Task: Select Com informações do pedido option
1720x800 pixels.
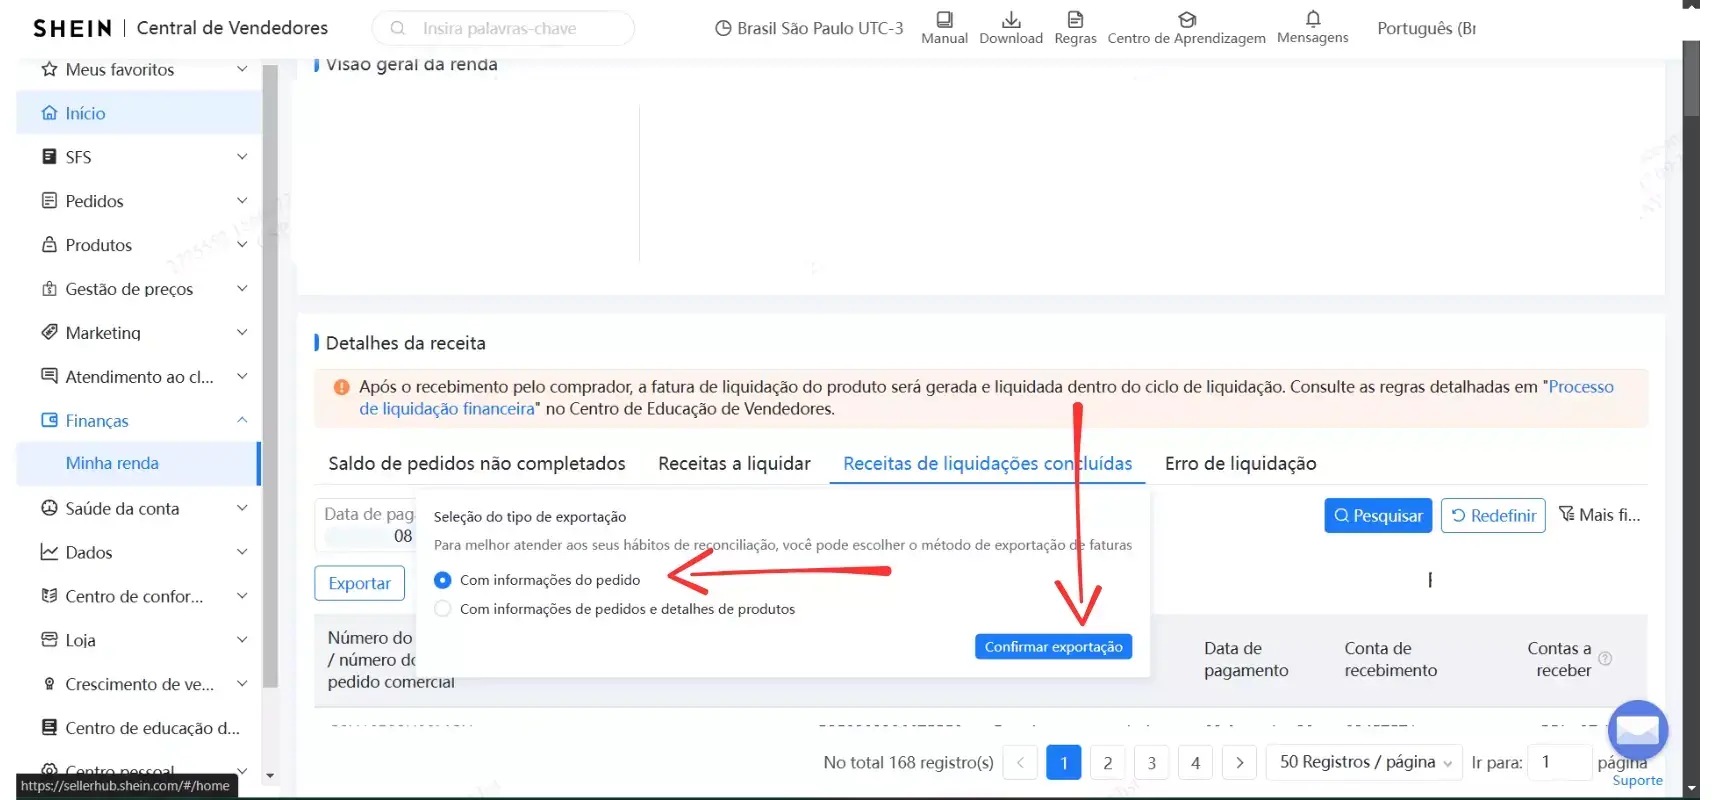Action: point(443,580)
